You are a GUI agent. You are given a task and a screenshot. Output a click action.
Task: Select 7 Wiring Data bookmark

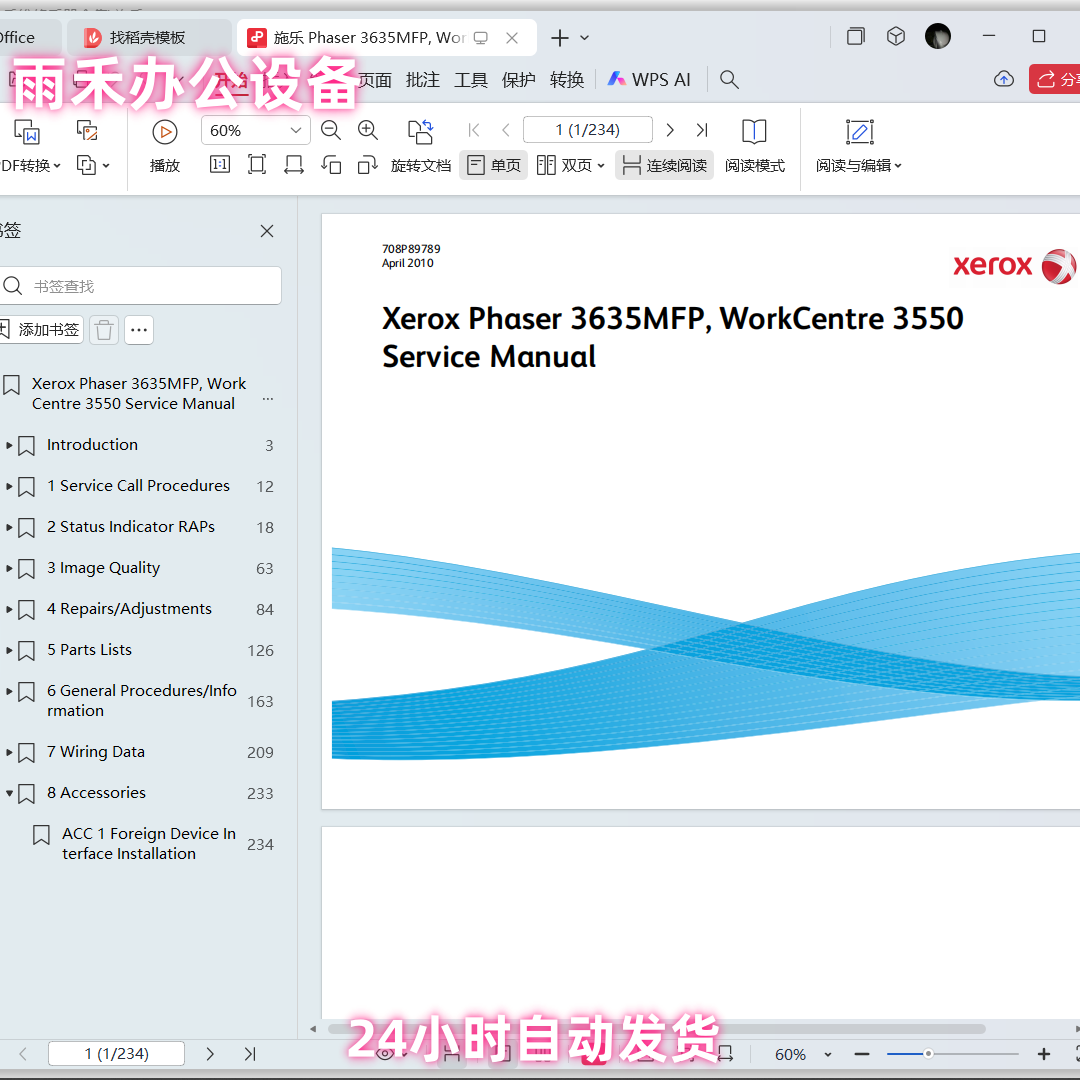pyautogui.click(x=96, y=752)
